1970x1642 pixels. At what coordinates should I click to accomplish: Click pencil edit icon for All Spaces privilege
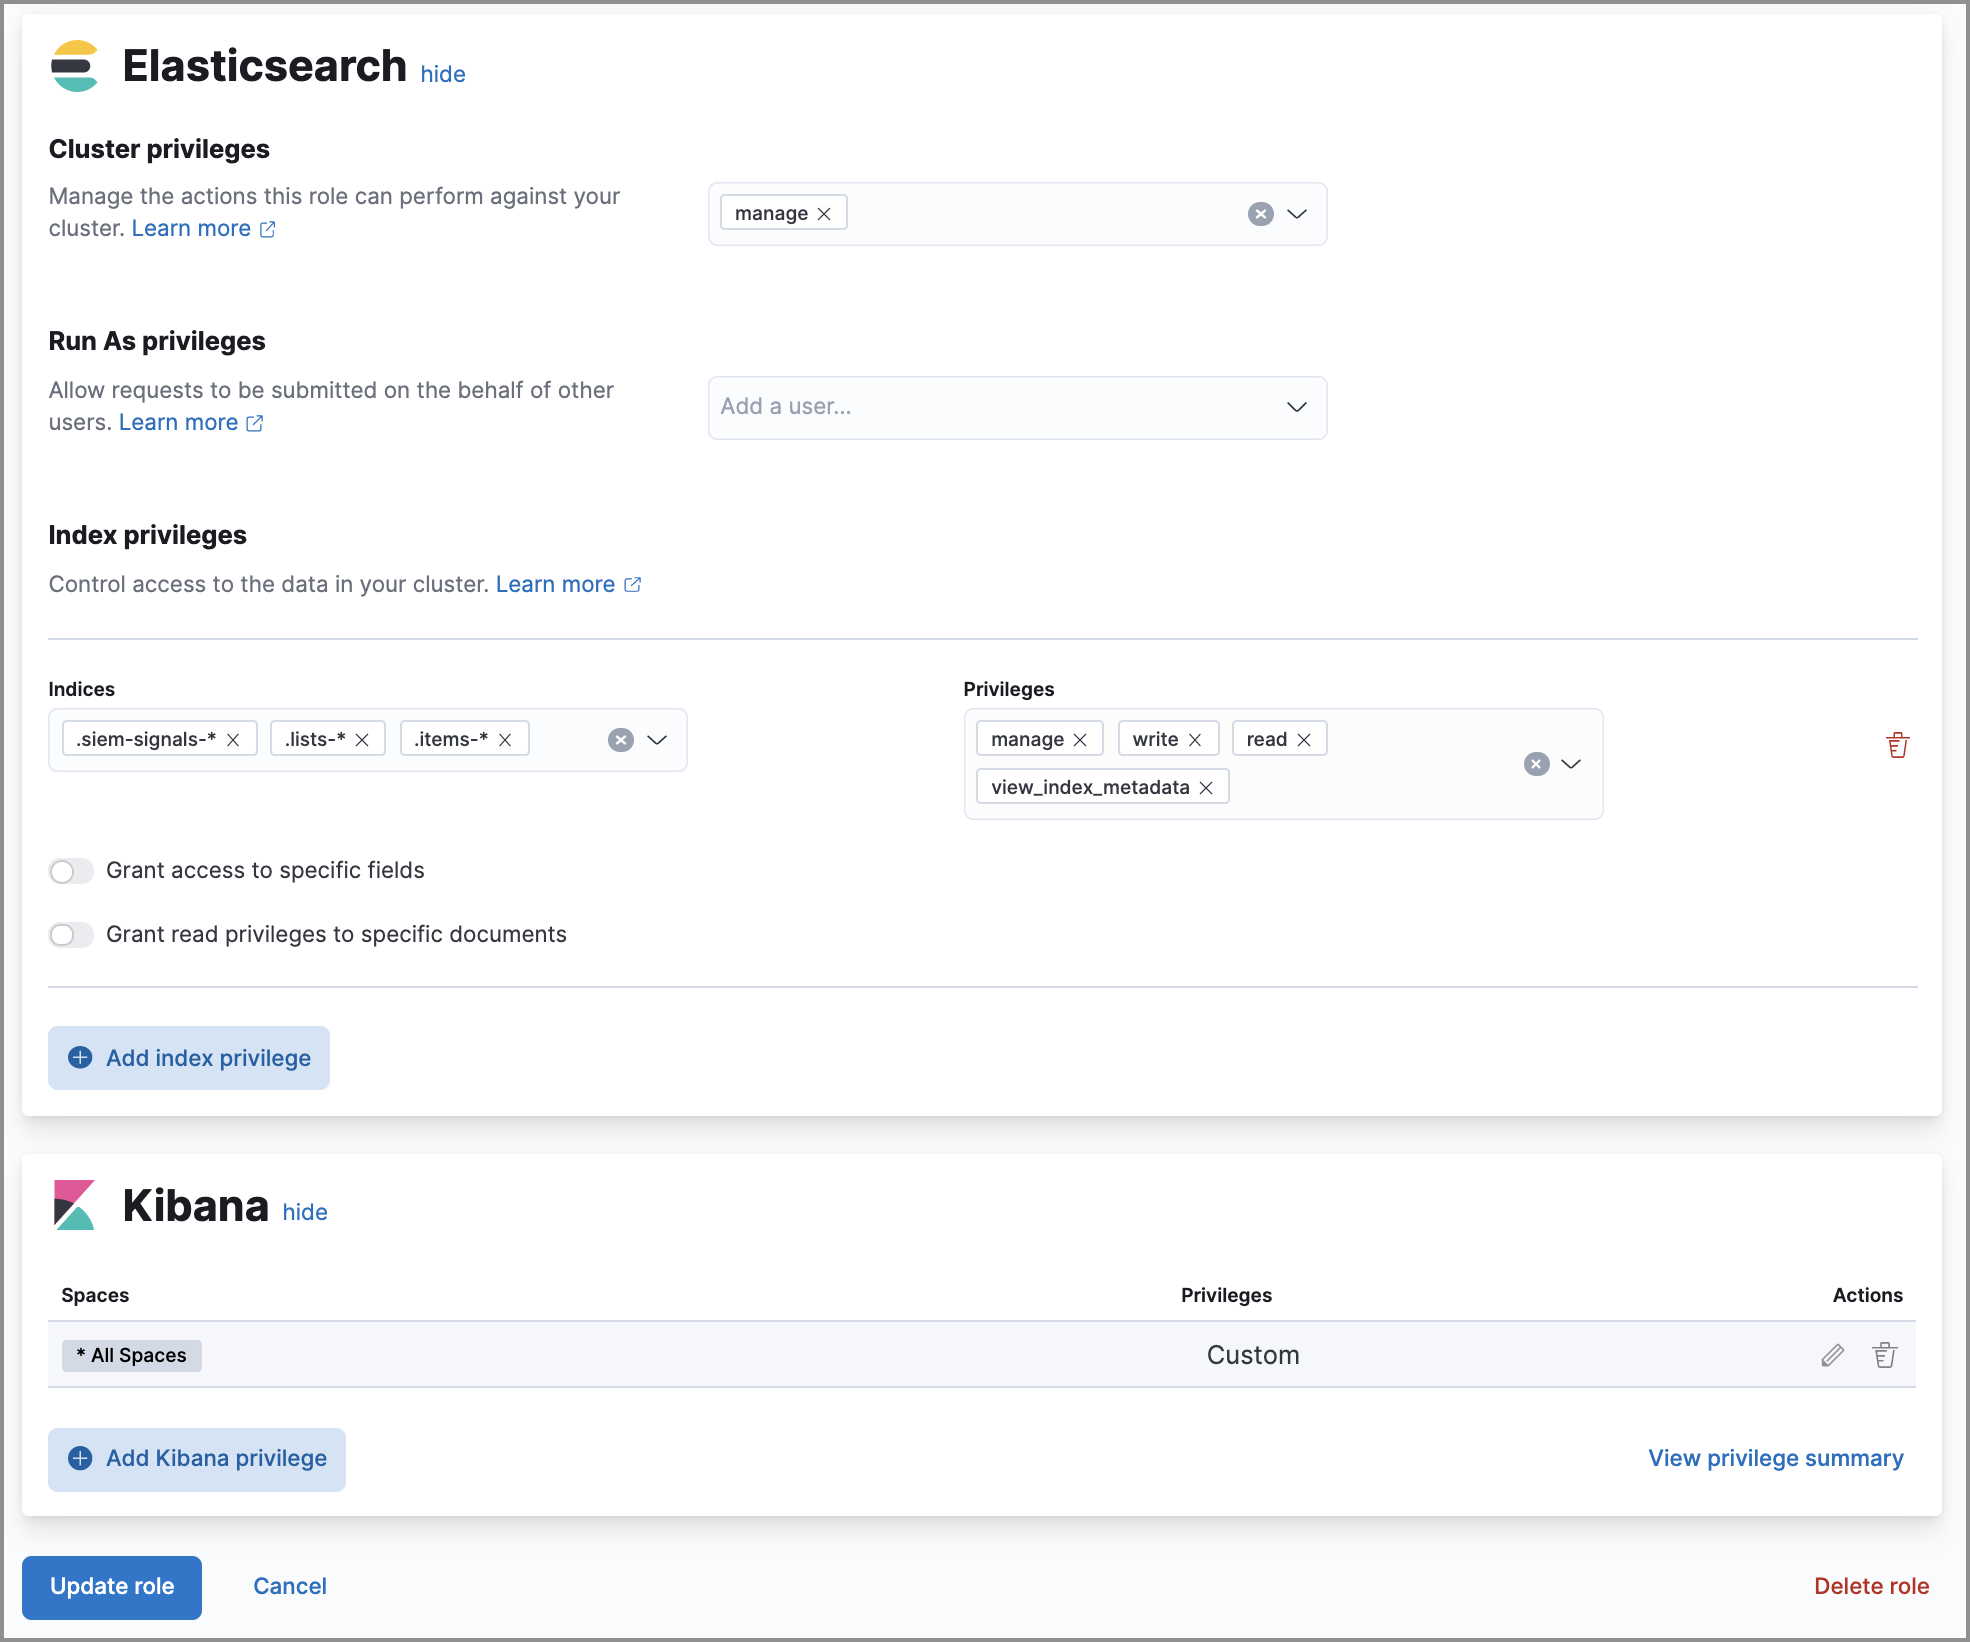coord(1833,1354)
